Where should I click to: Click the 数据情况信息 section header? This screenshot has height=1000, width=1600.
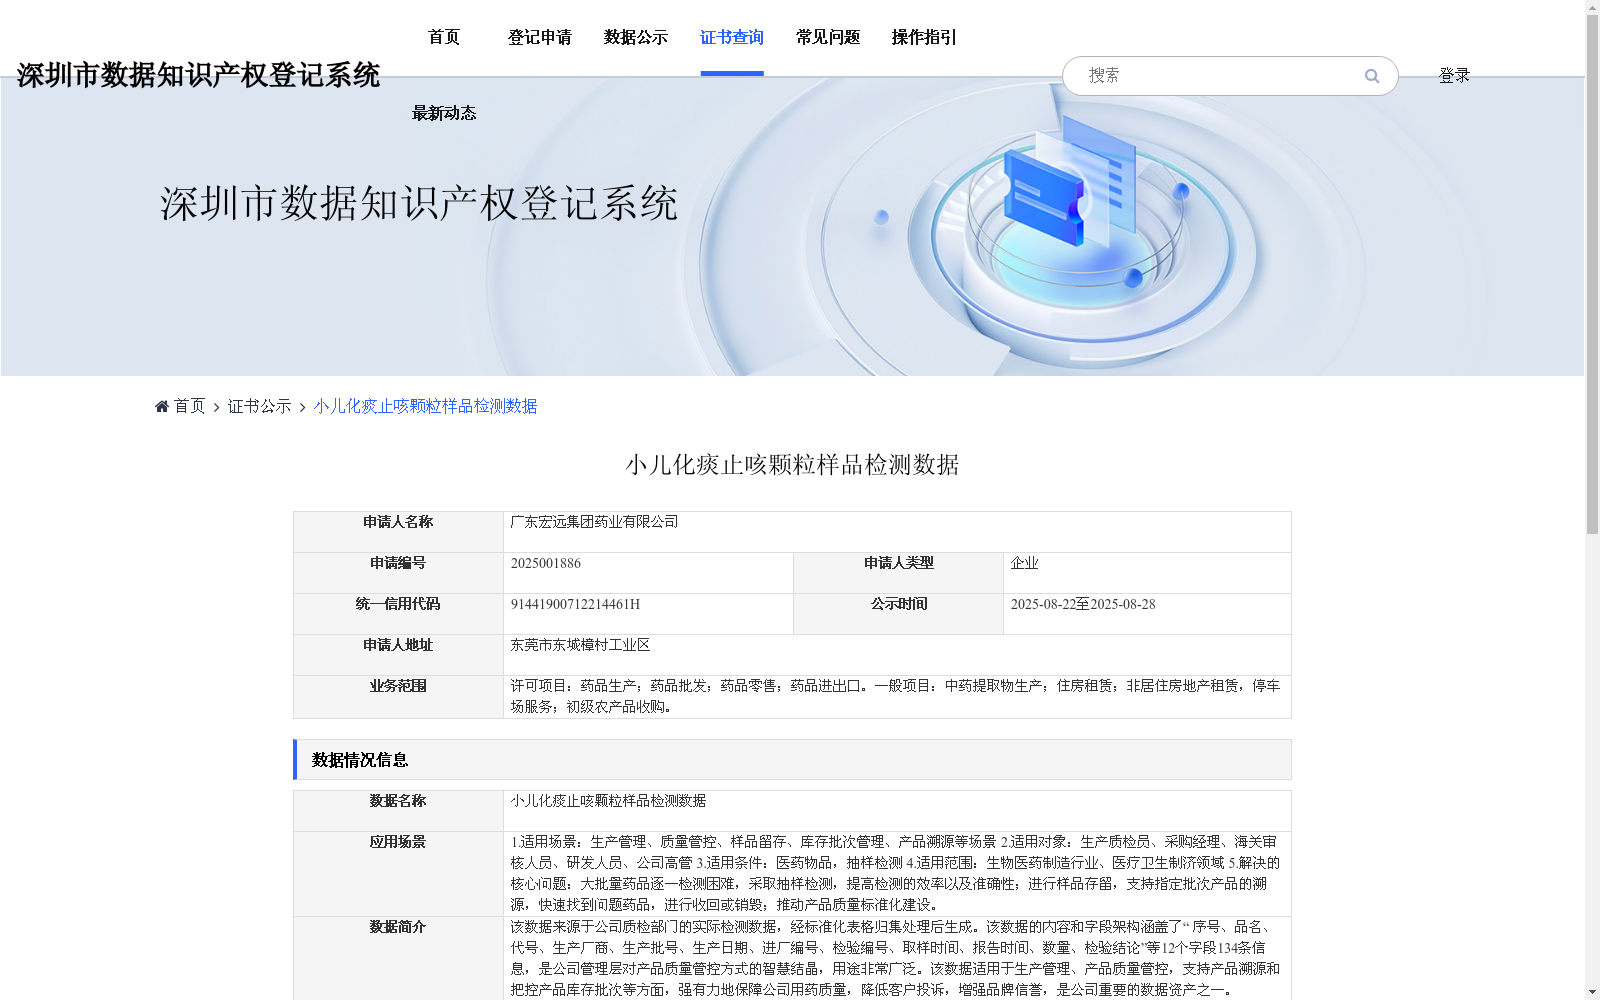pyautogui.click(x=792, y=760)
